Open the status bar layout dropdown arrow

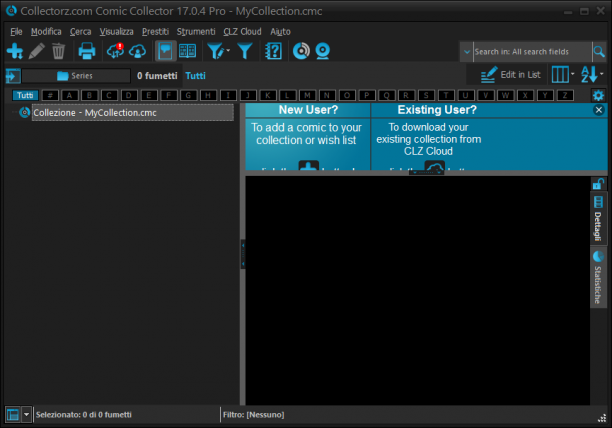(26, 414)
